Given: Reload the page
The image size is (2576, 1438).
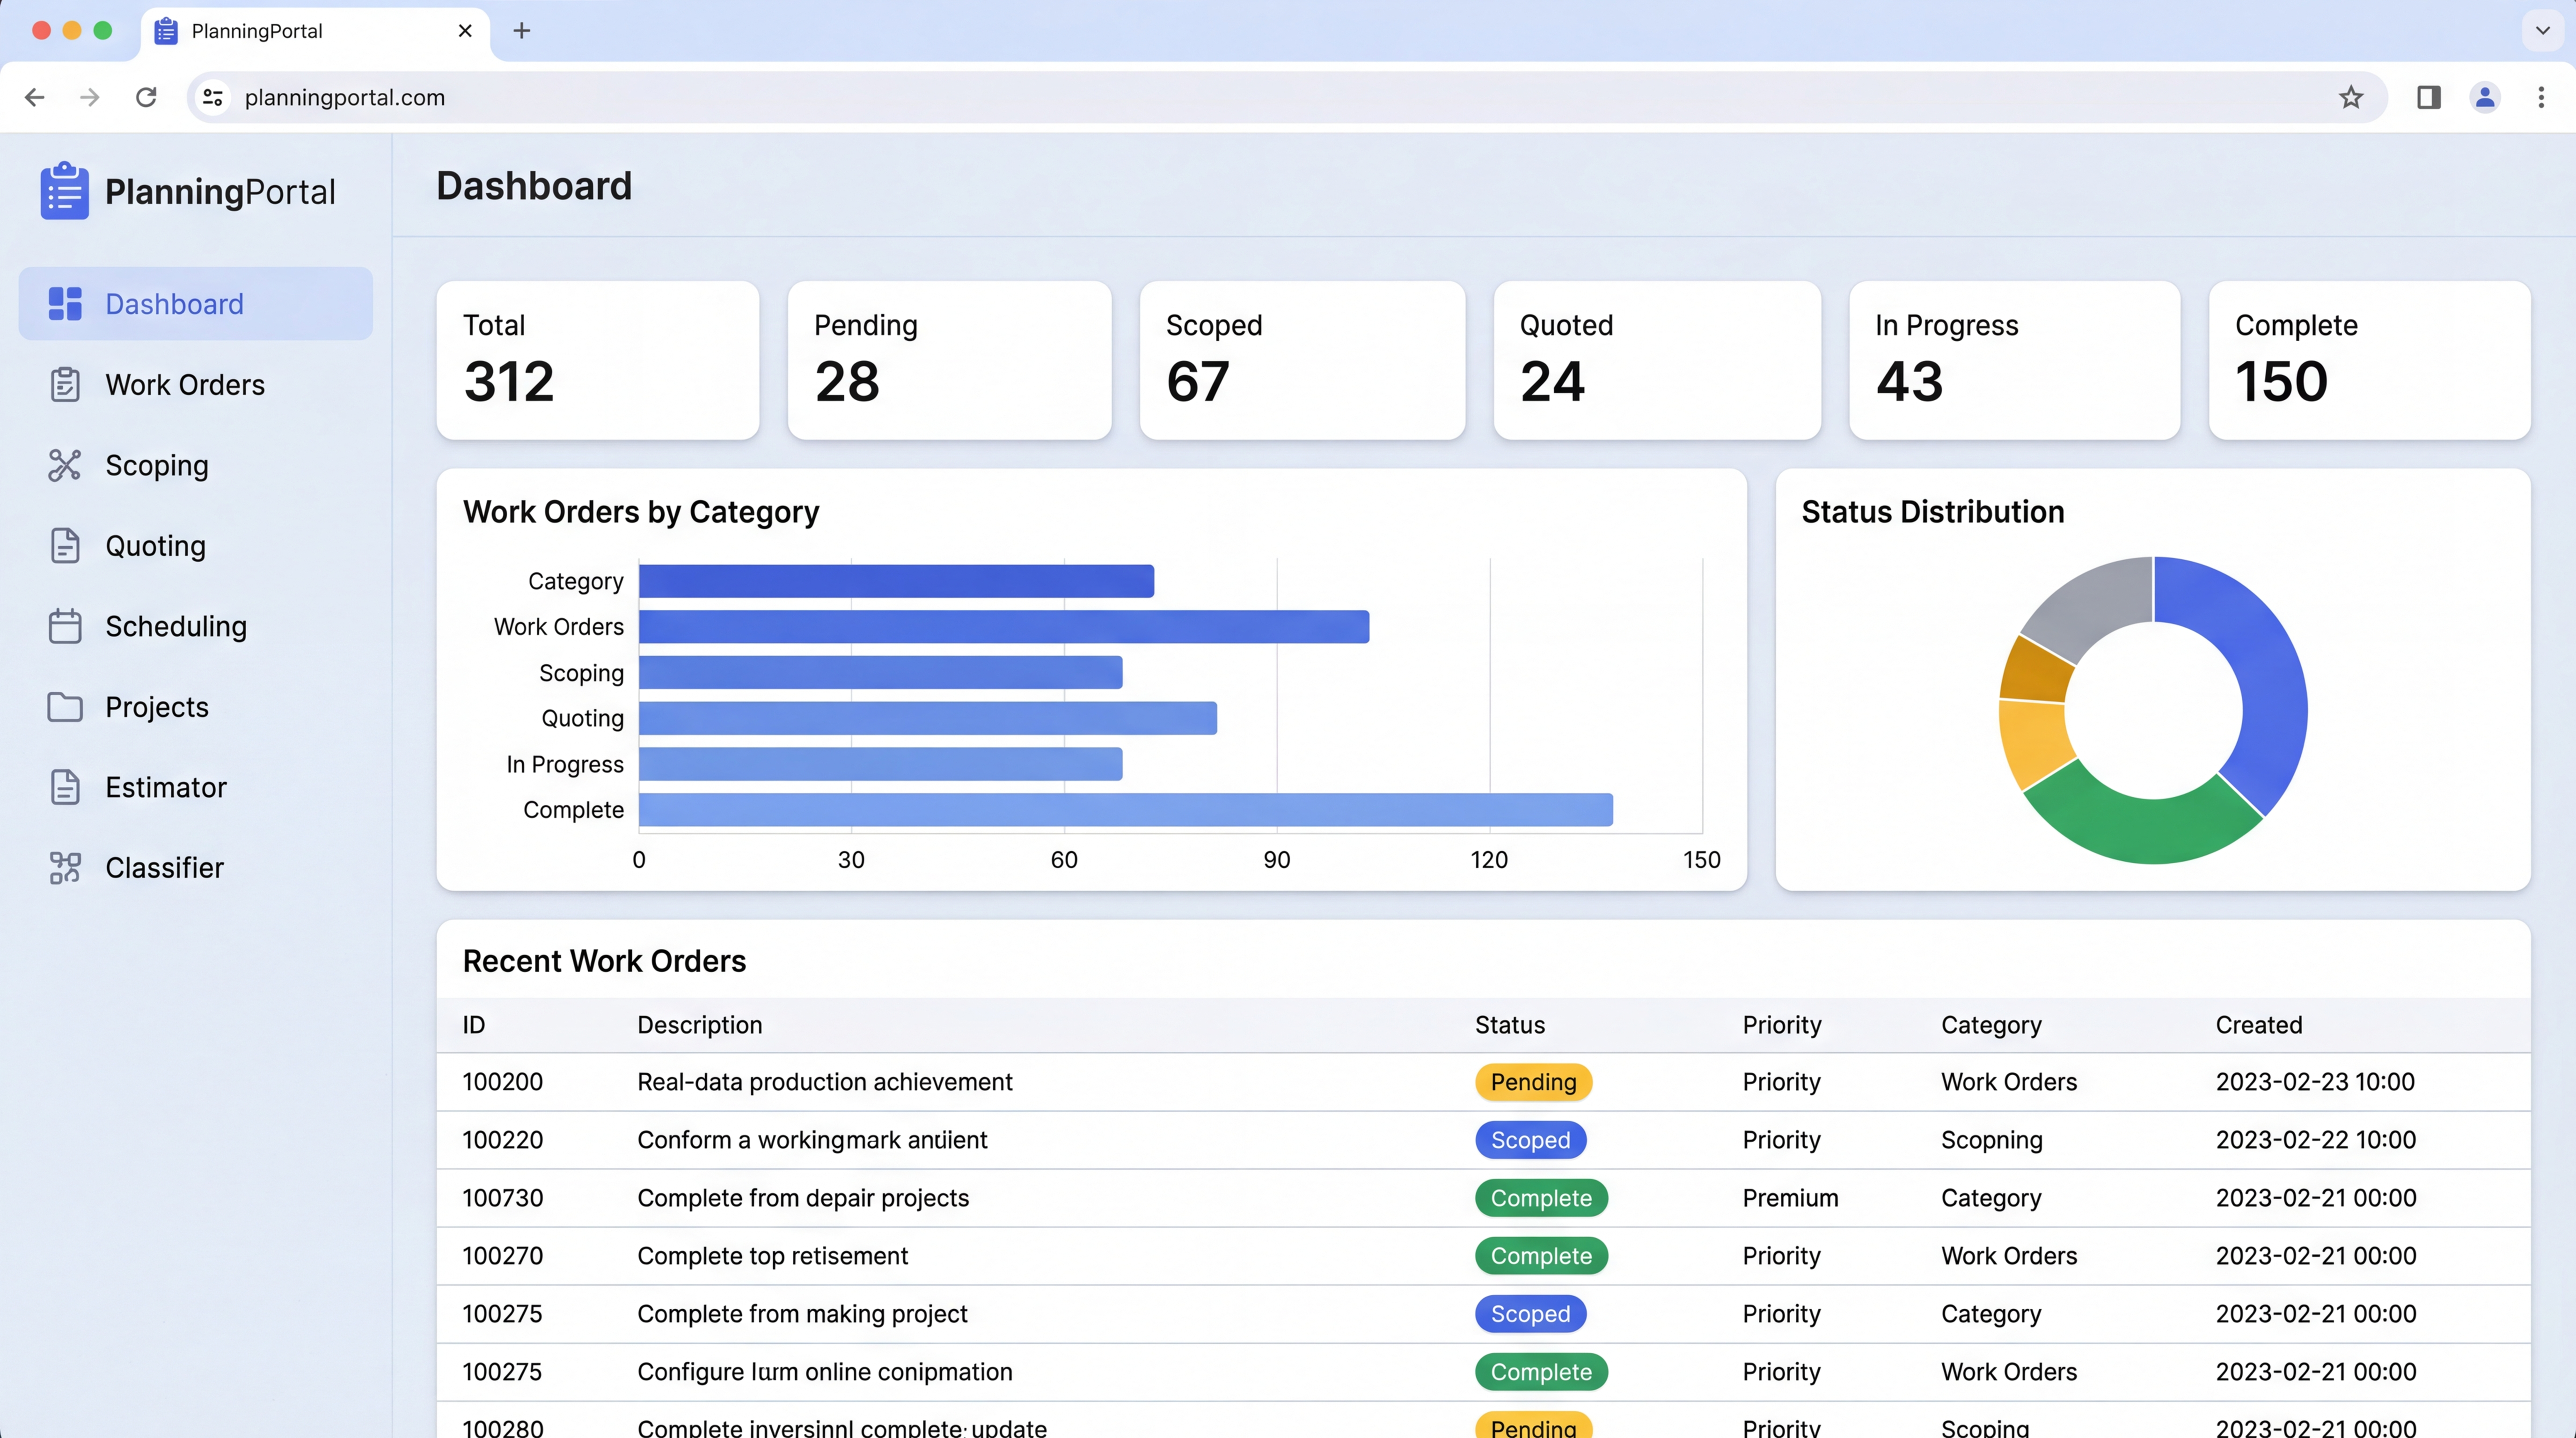Looking at the screenshot, I should pos(146,97).
